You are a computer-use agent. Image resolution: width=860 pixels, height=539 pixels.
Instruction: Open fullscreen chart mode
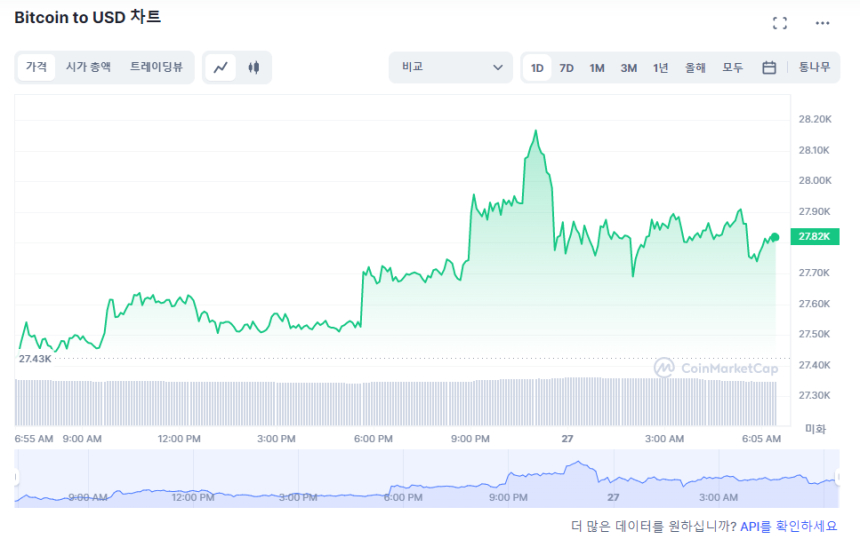[x=780, y=23]
